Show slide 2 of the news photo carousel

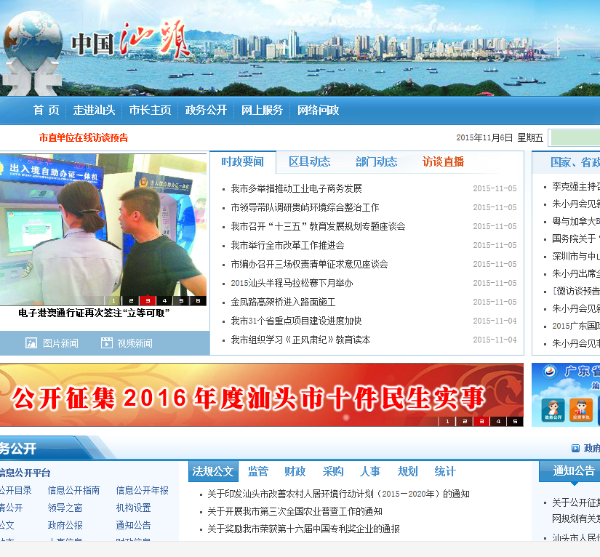[x=131, y=301]
